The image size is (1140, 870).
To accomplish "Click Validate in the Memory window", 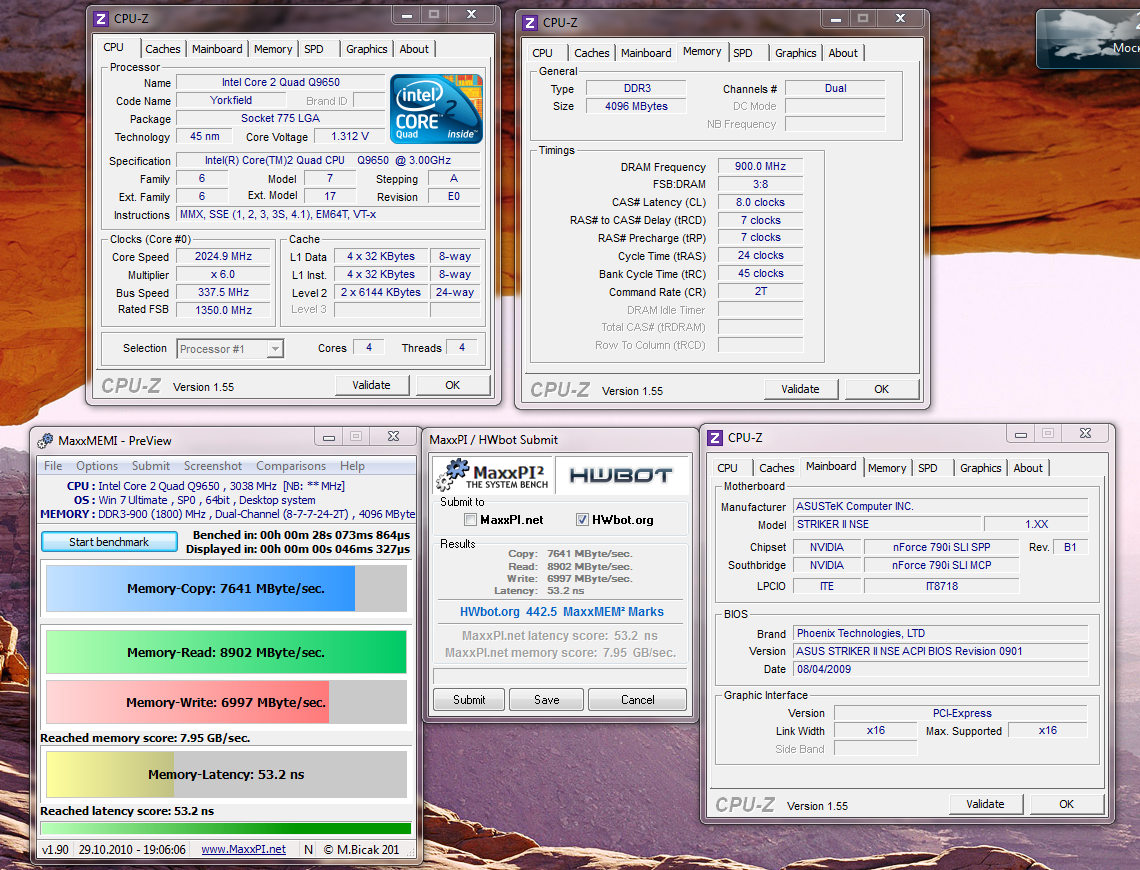I will 800,390.
